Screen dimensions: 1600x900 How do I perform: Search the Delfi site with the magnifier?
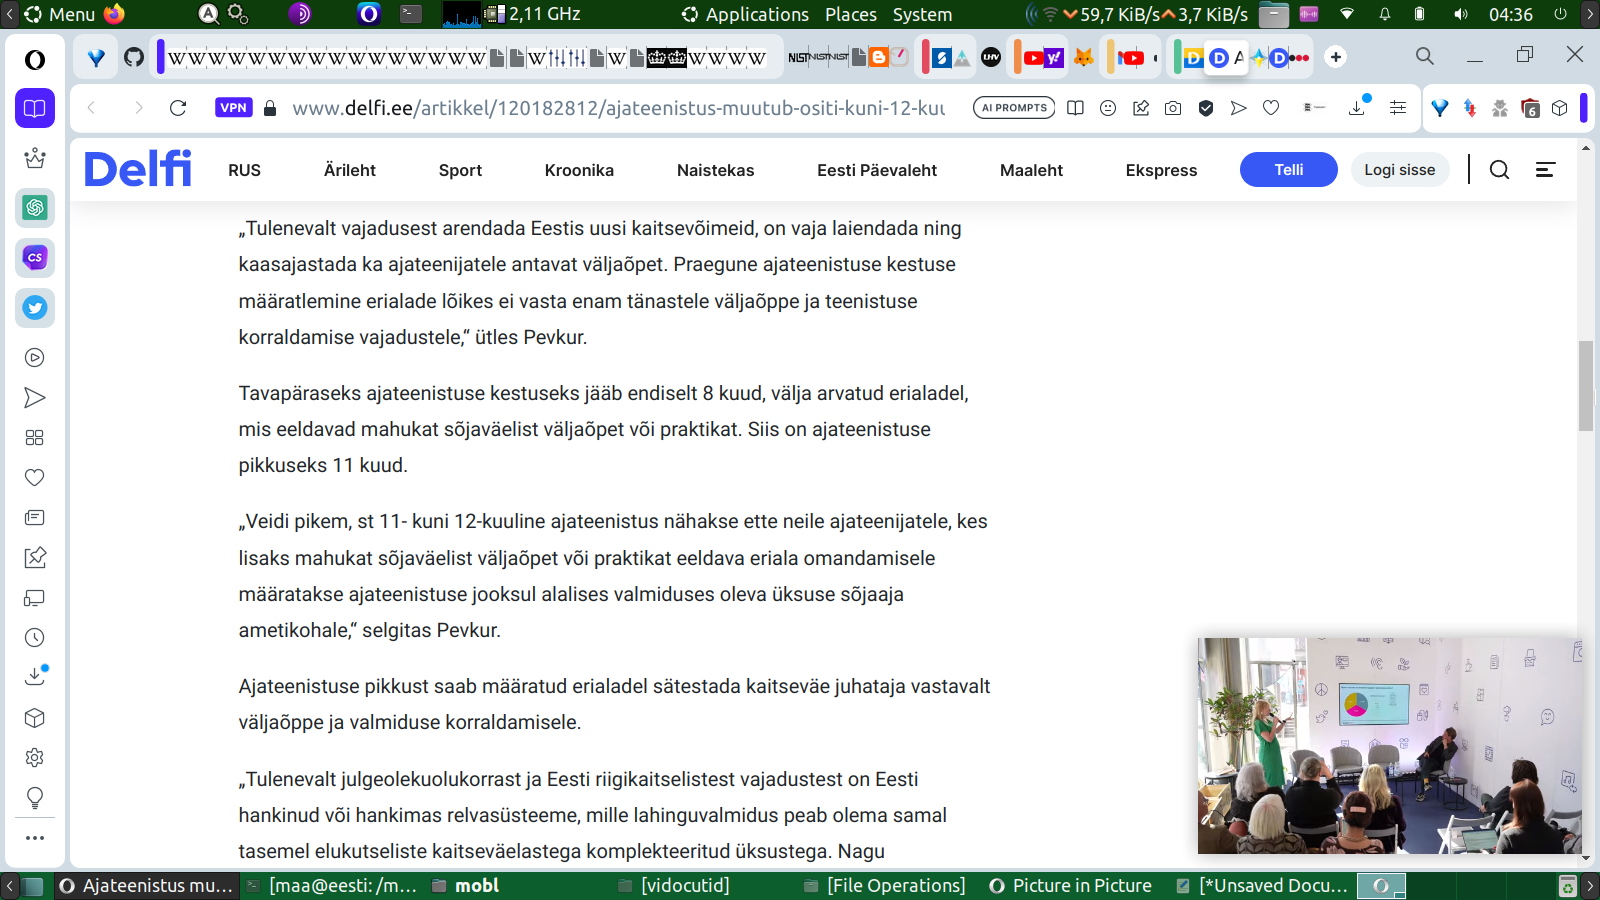1499,170
